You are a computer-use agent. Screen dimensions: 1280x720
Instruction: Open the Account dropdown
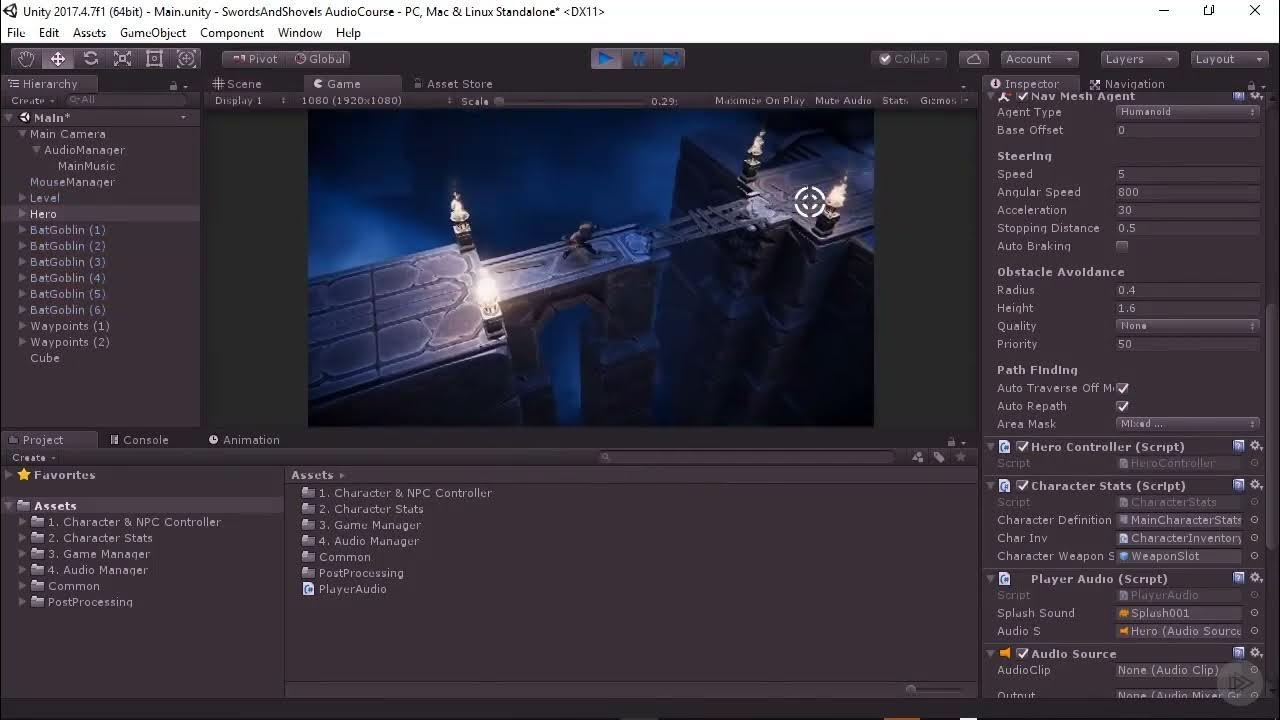click(x=1039, y=59)
